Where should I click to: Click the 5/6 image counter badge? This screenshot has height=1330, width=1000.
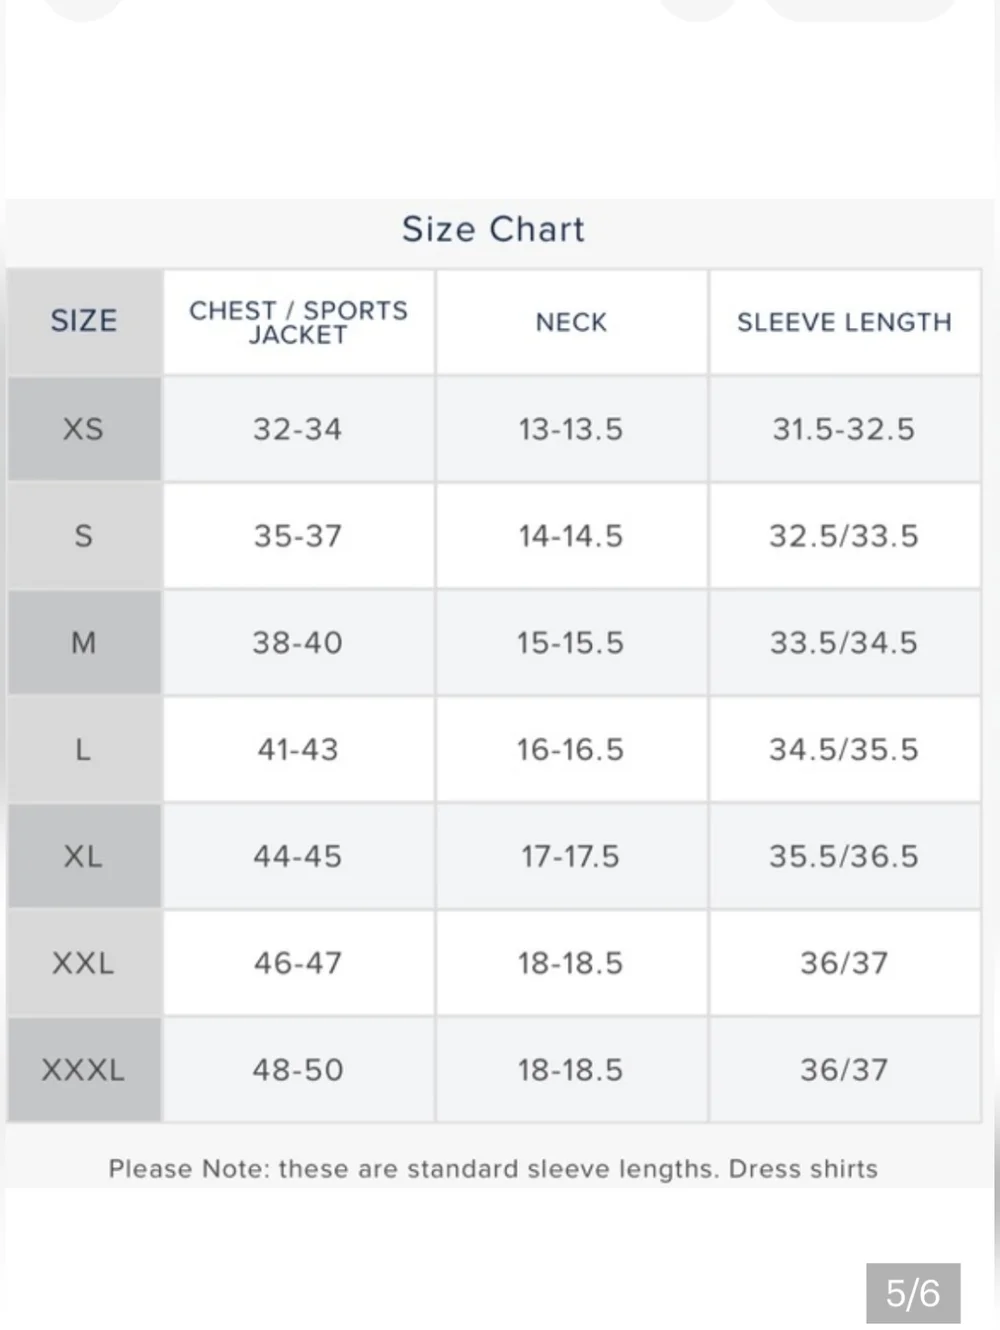point(913,1293)
